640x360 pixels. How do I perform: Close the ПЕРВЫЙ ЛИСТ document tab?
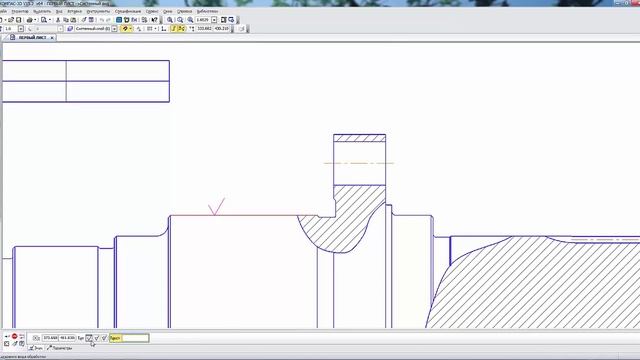[x=52, y=38]
